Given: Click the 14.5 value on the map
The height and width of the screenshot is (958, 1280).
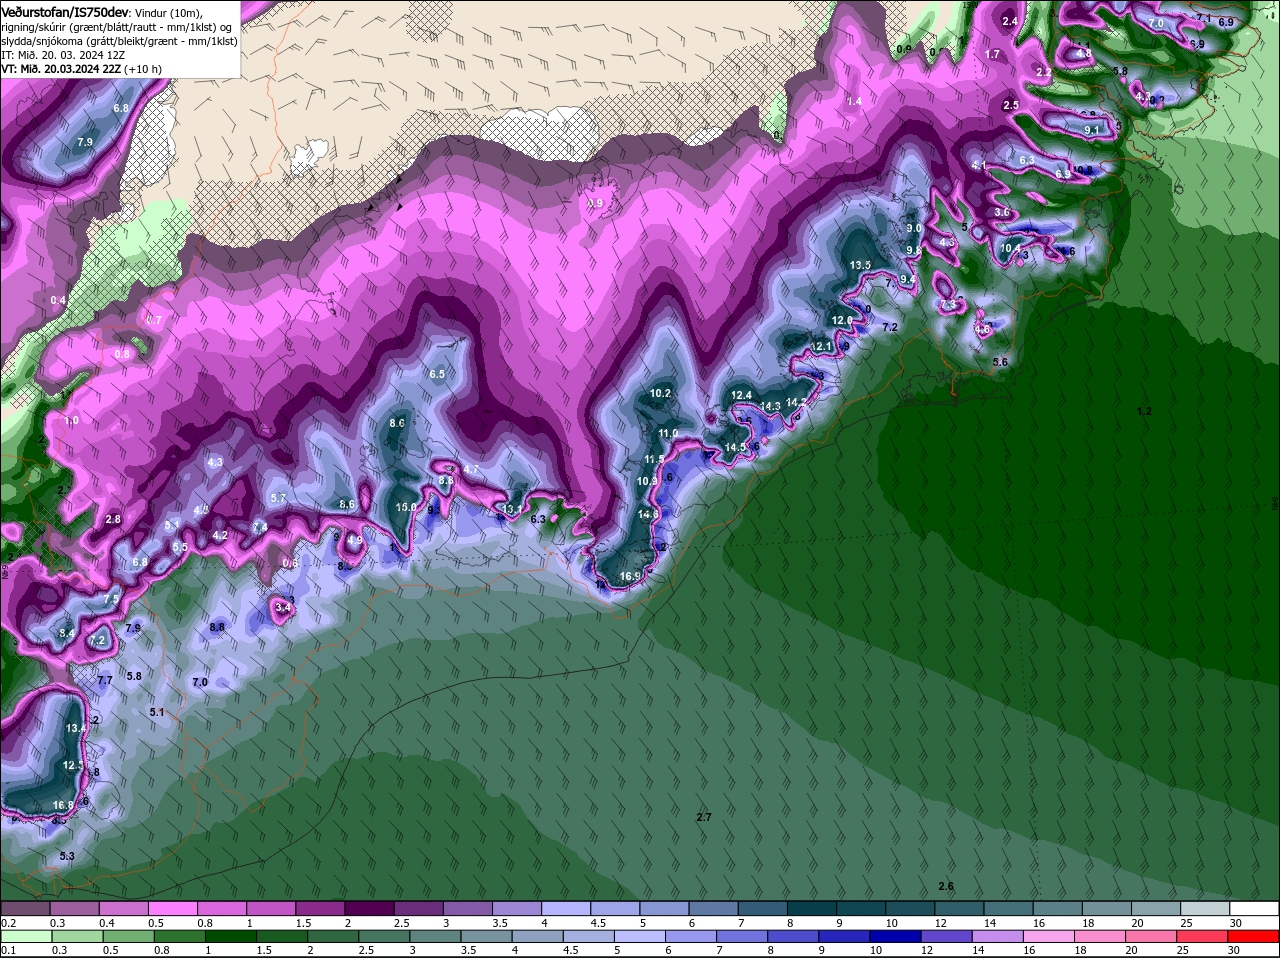Looking at the screenshot, I should 736,447.
